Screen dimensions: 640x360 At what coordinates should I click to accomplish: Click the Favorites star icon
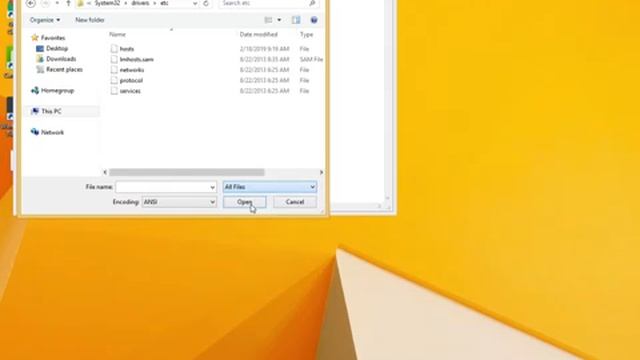(35, 38)
